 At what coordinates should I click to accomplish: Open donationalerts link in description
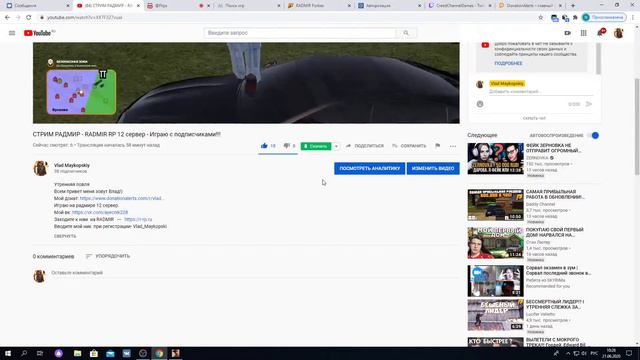coord(122,198)
